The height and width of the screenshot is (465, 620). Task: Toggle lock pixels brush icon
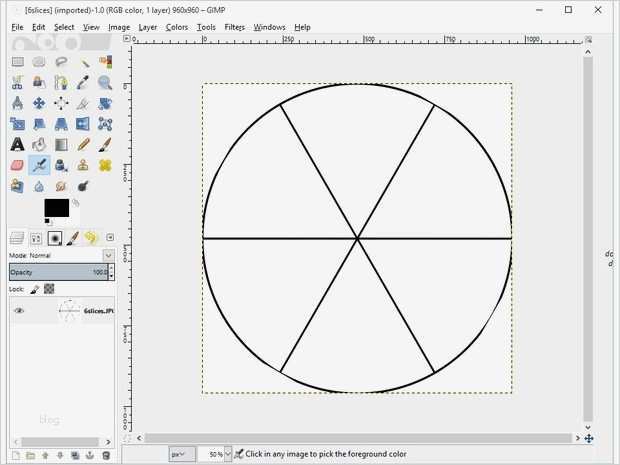(x=34, y=289)
